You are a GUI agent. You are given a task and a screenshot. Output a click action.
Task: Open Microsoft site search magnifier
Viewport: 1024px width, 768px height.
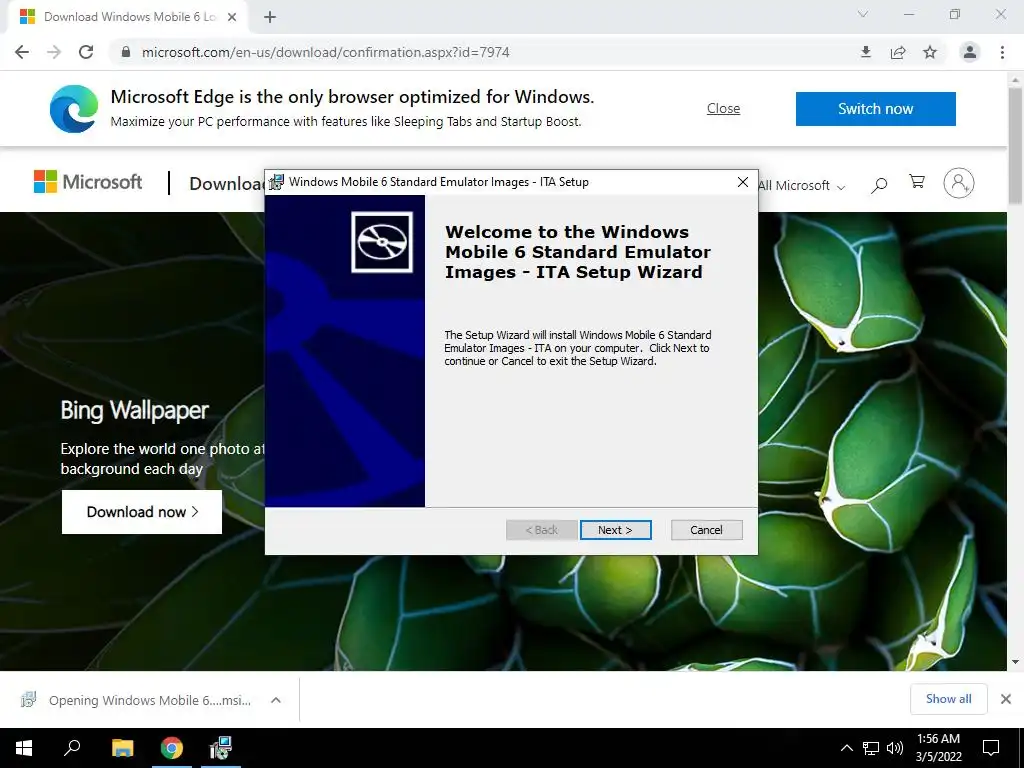[x=879, y=185]
